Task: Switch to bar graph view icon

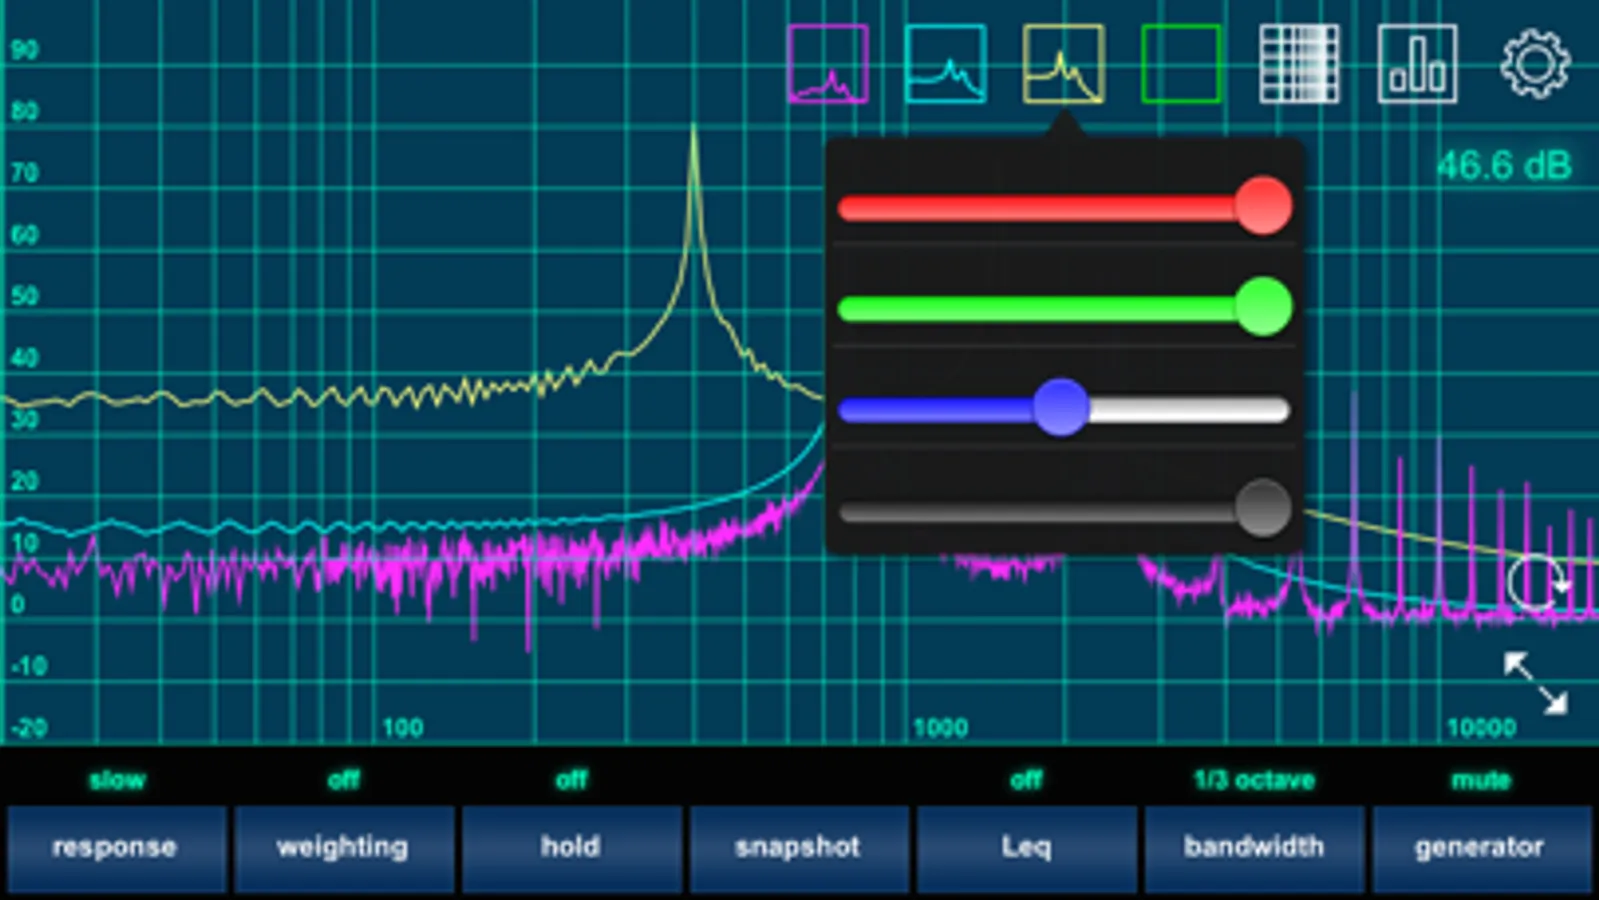Action: (1417, 65)
